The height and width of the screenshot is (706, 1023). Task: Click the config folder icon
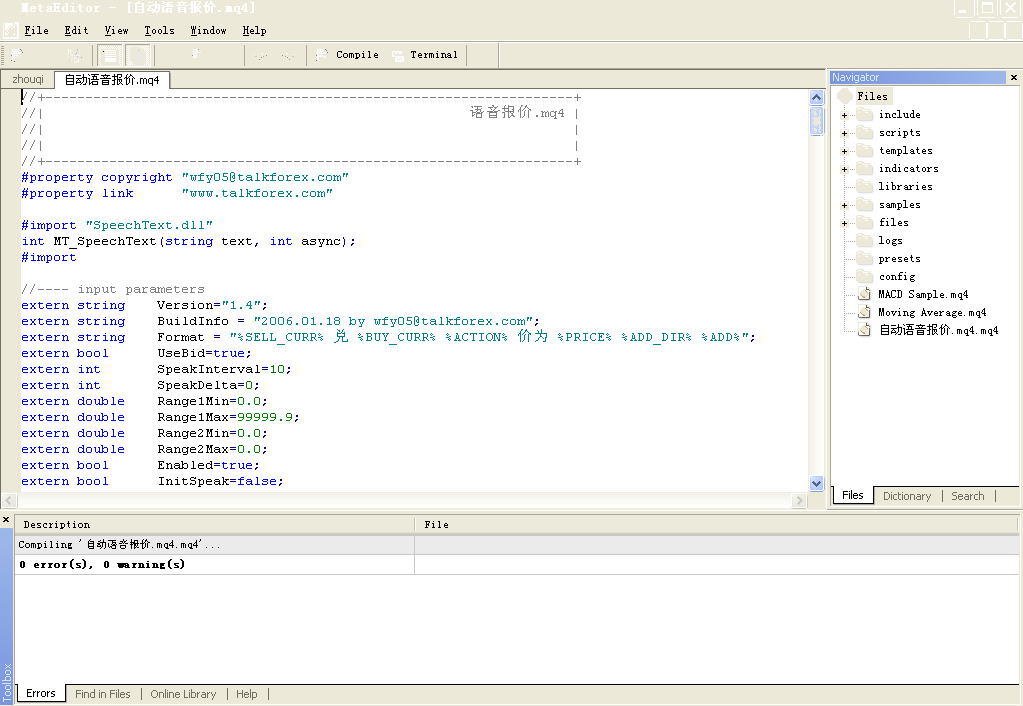[x=865, y=276]
